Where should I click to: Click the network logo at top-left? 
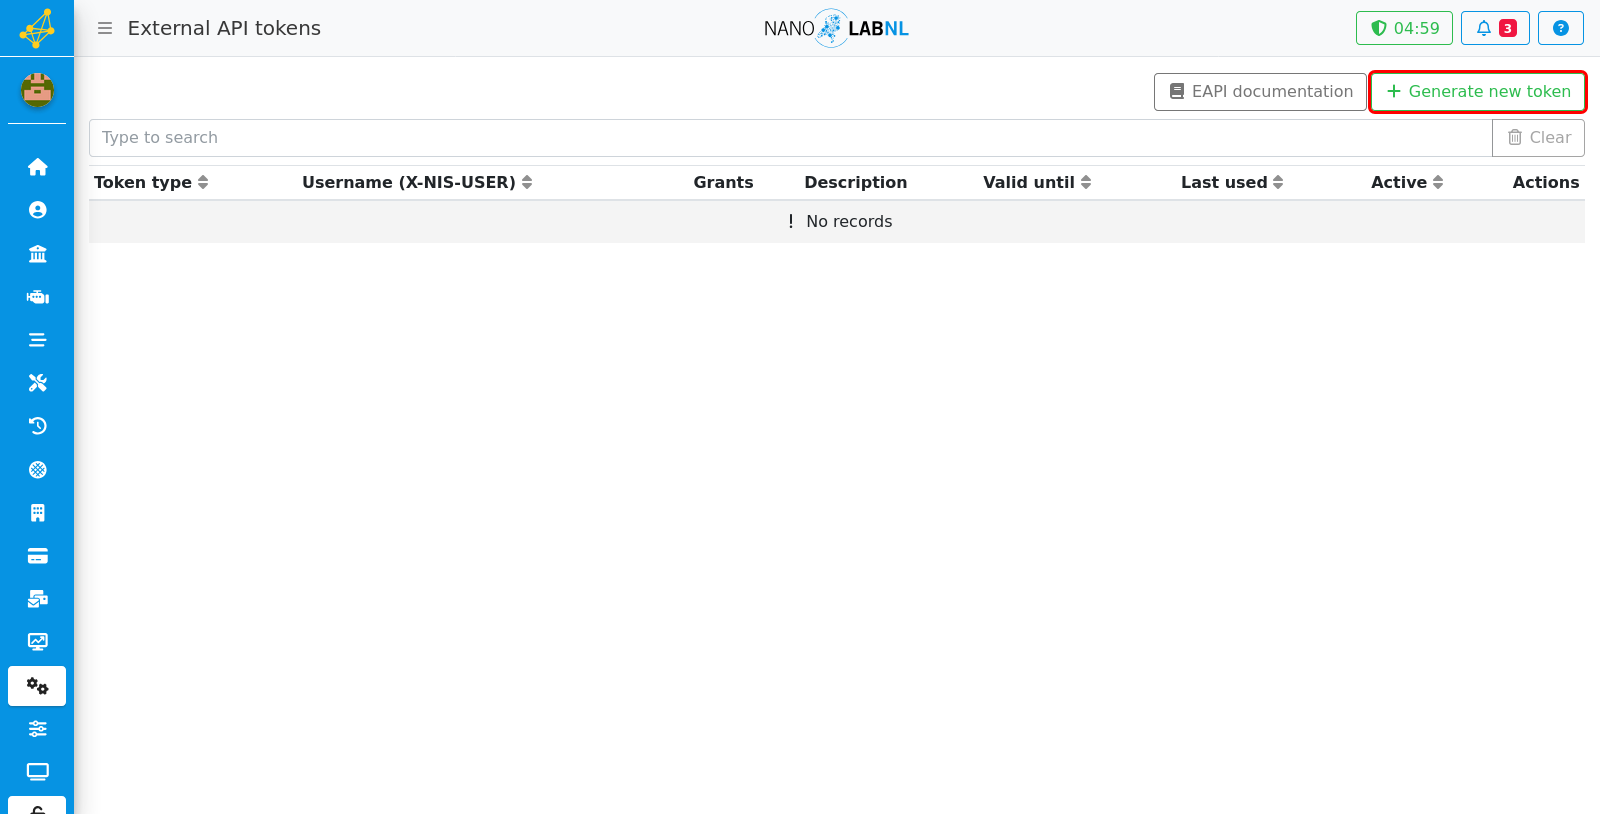(37, 28)
